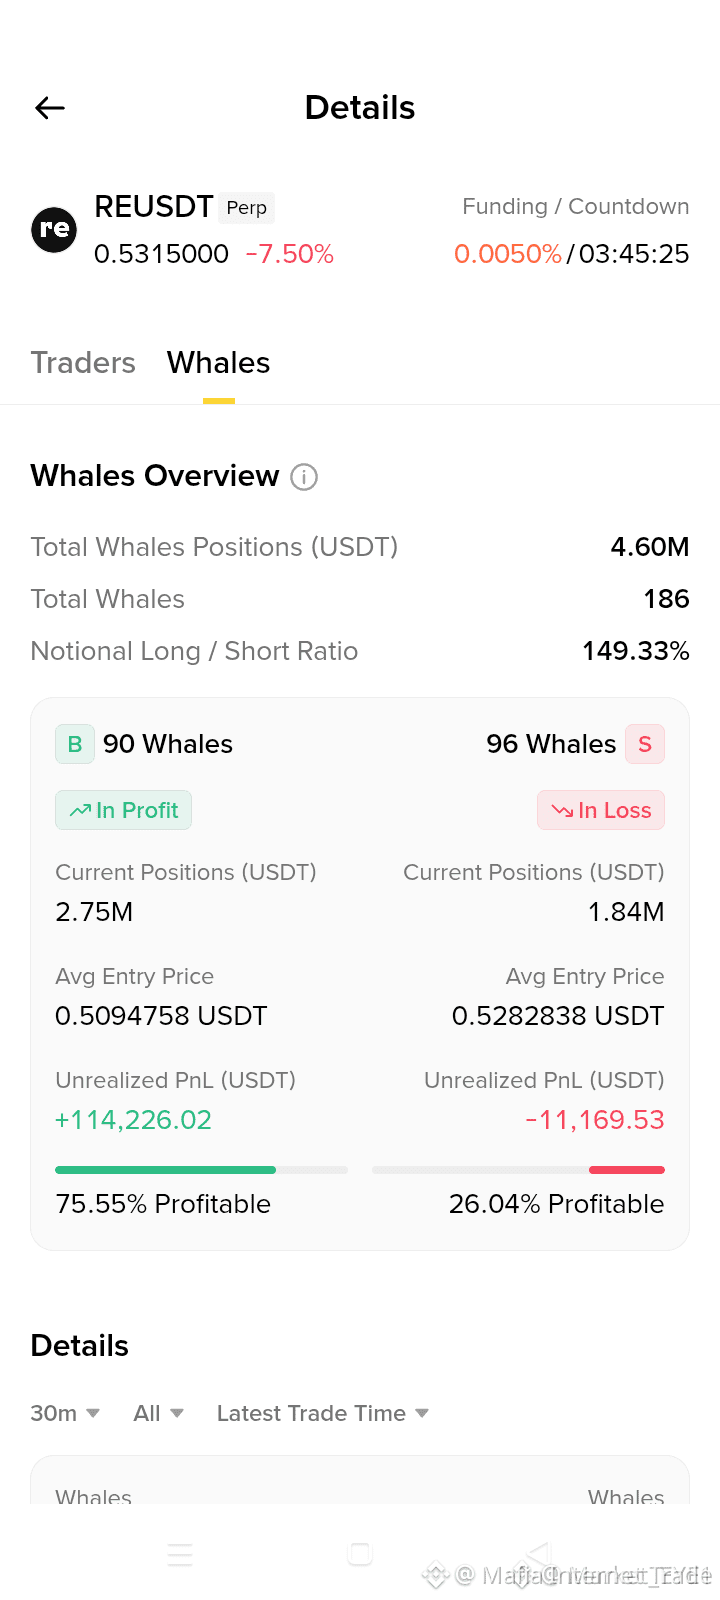Tap the 90 Whales long header
Image resolution: width=720 pixels, height=1600 pixels.
(168, 744)
